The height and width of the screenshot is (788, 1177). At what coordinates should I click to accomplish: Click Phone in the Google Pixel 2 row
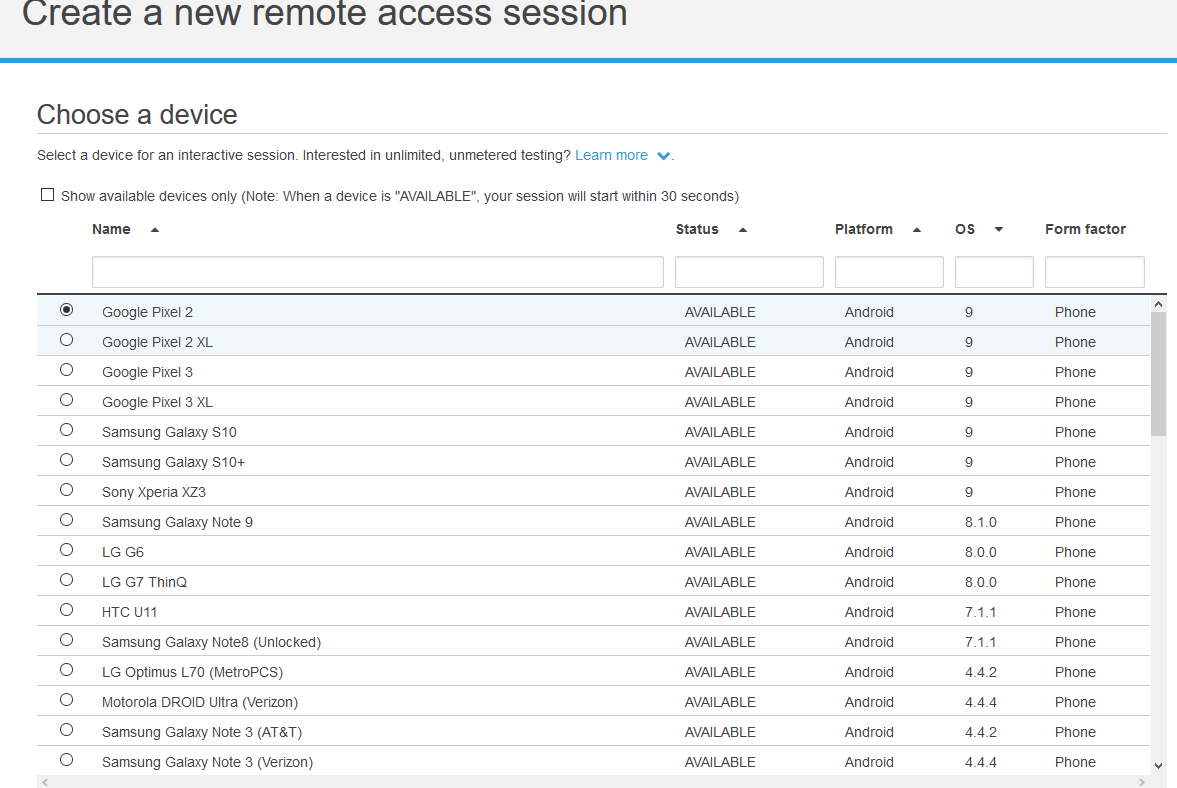[x=1075, y=312]
